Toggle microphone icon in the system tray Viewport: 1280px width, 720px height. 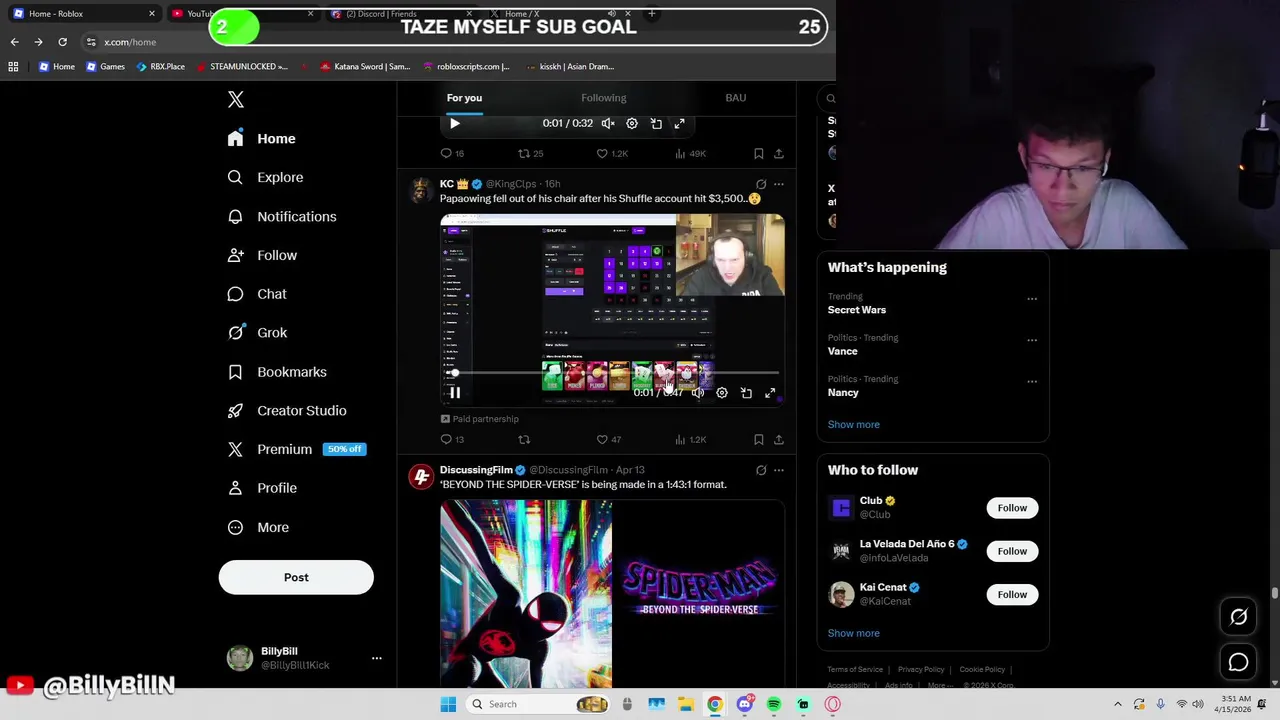[x=1160, y=704]
